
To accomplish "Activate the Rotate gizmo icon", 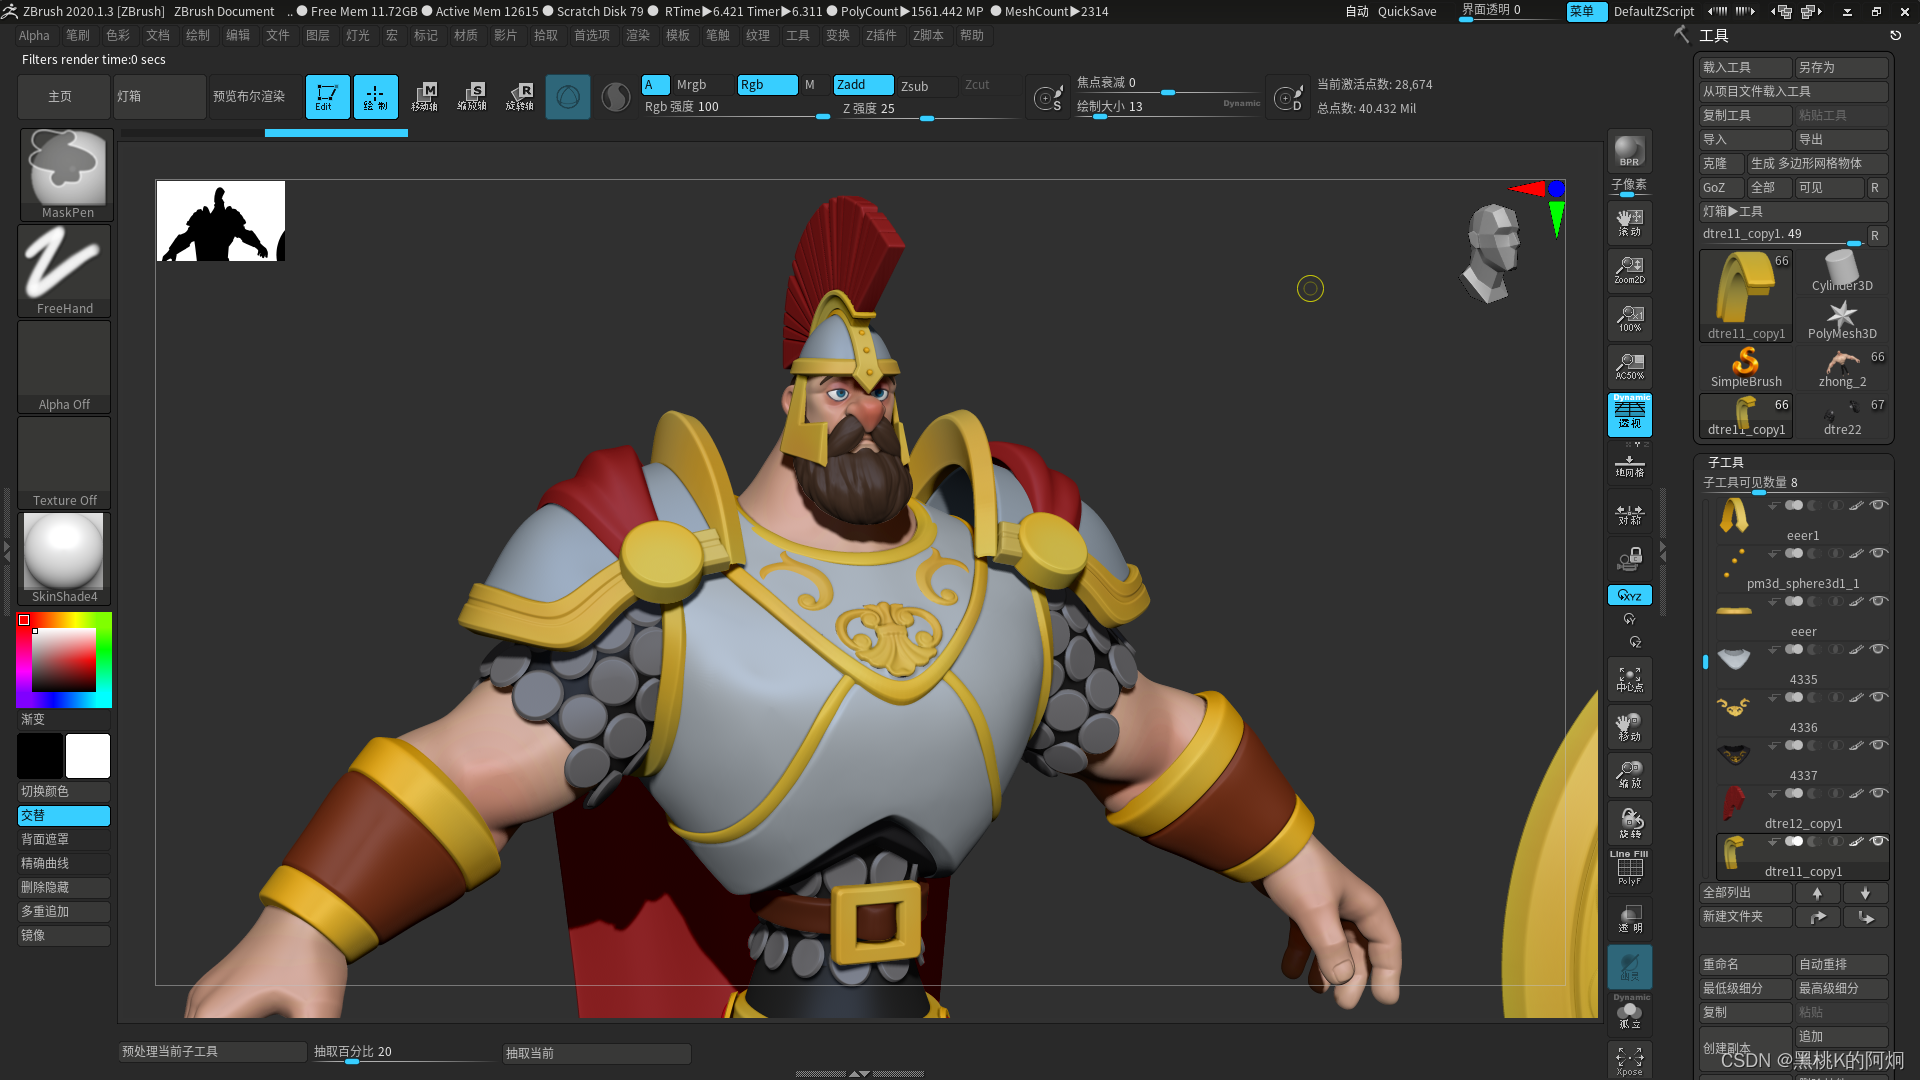I will (519, 97).
